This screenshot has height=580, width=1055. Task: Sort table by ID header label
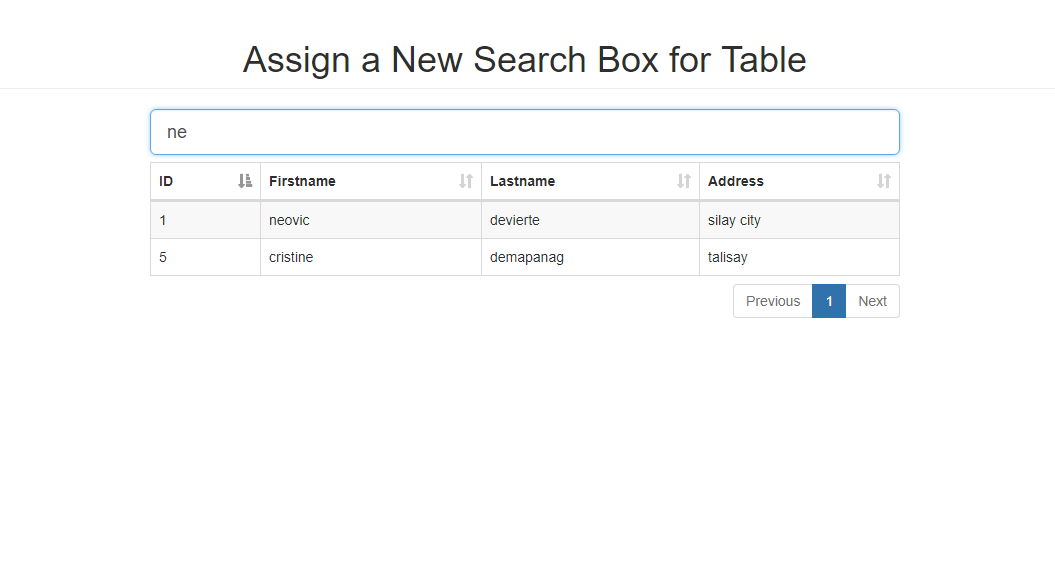pyautogui.click(x=166, y=181)
